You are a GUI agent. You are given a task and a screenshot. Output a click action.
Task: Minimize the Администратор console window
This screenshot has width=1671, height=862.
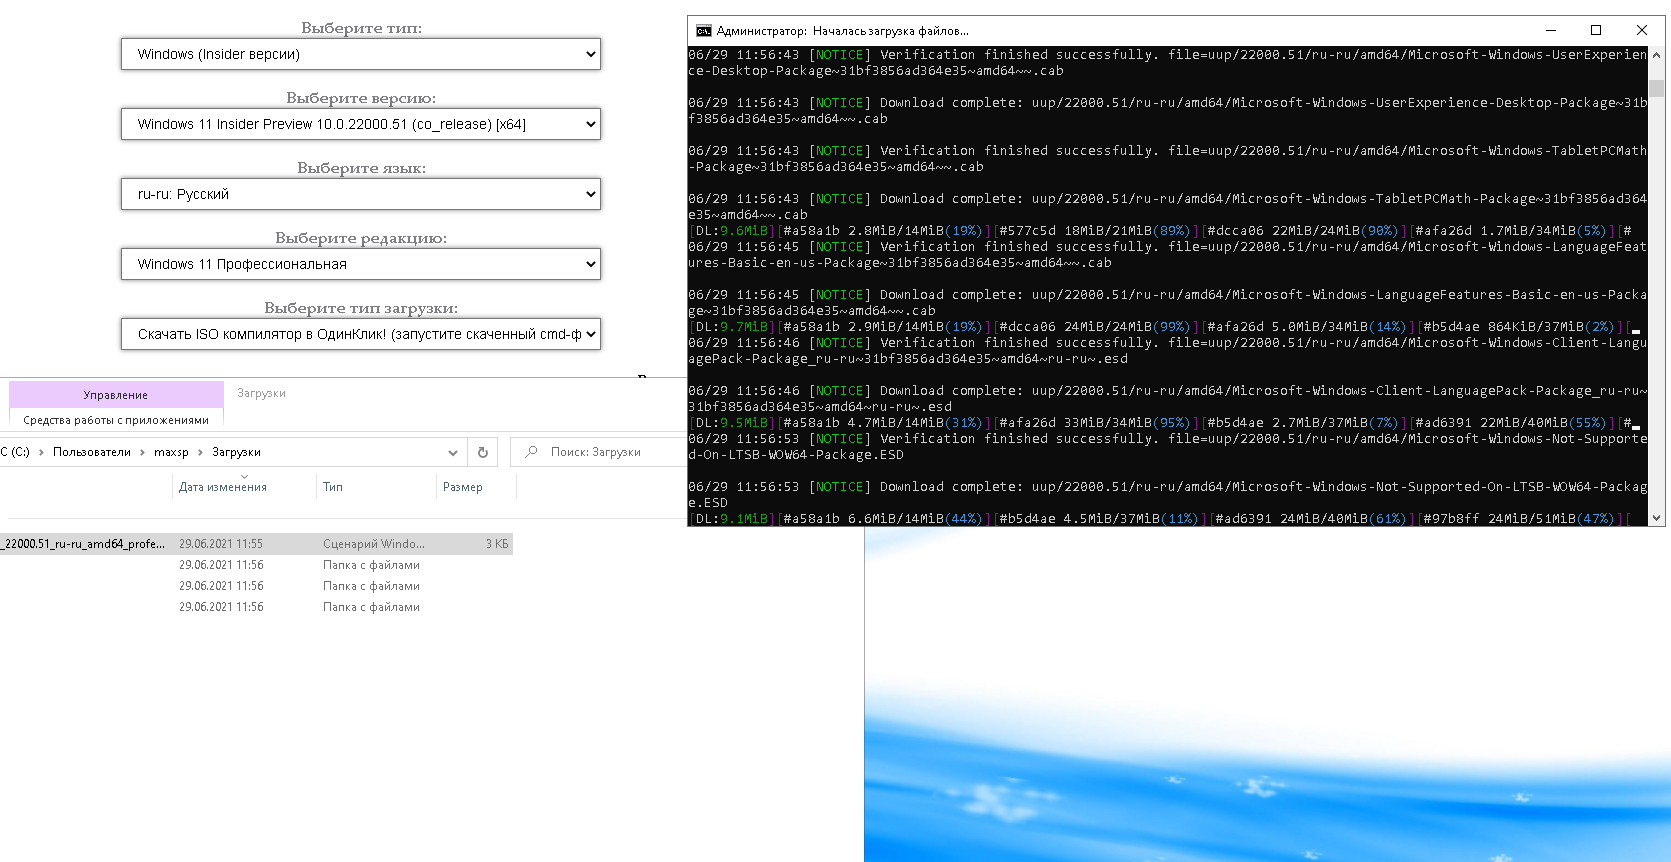(1551, 31)
